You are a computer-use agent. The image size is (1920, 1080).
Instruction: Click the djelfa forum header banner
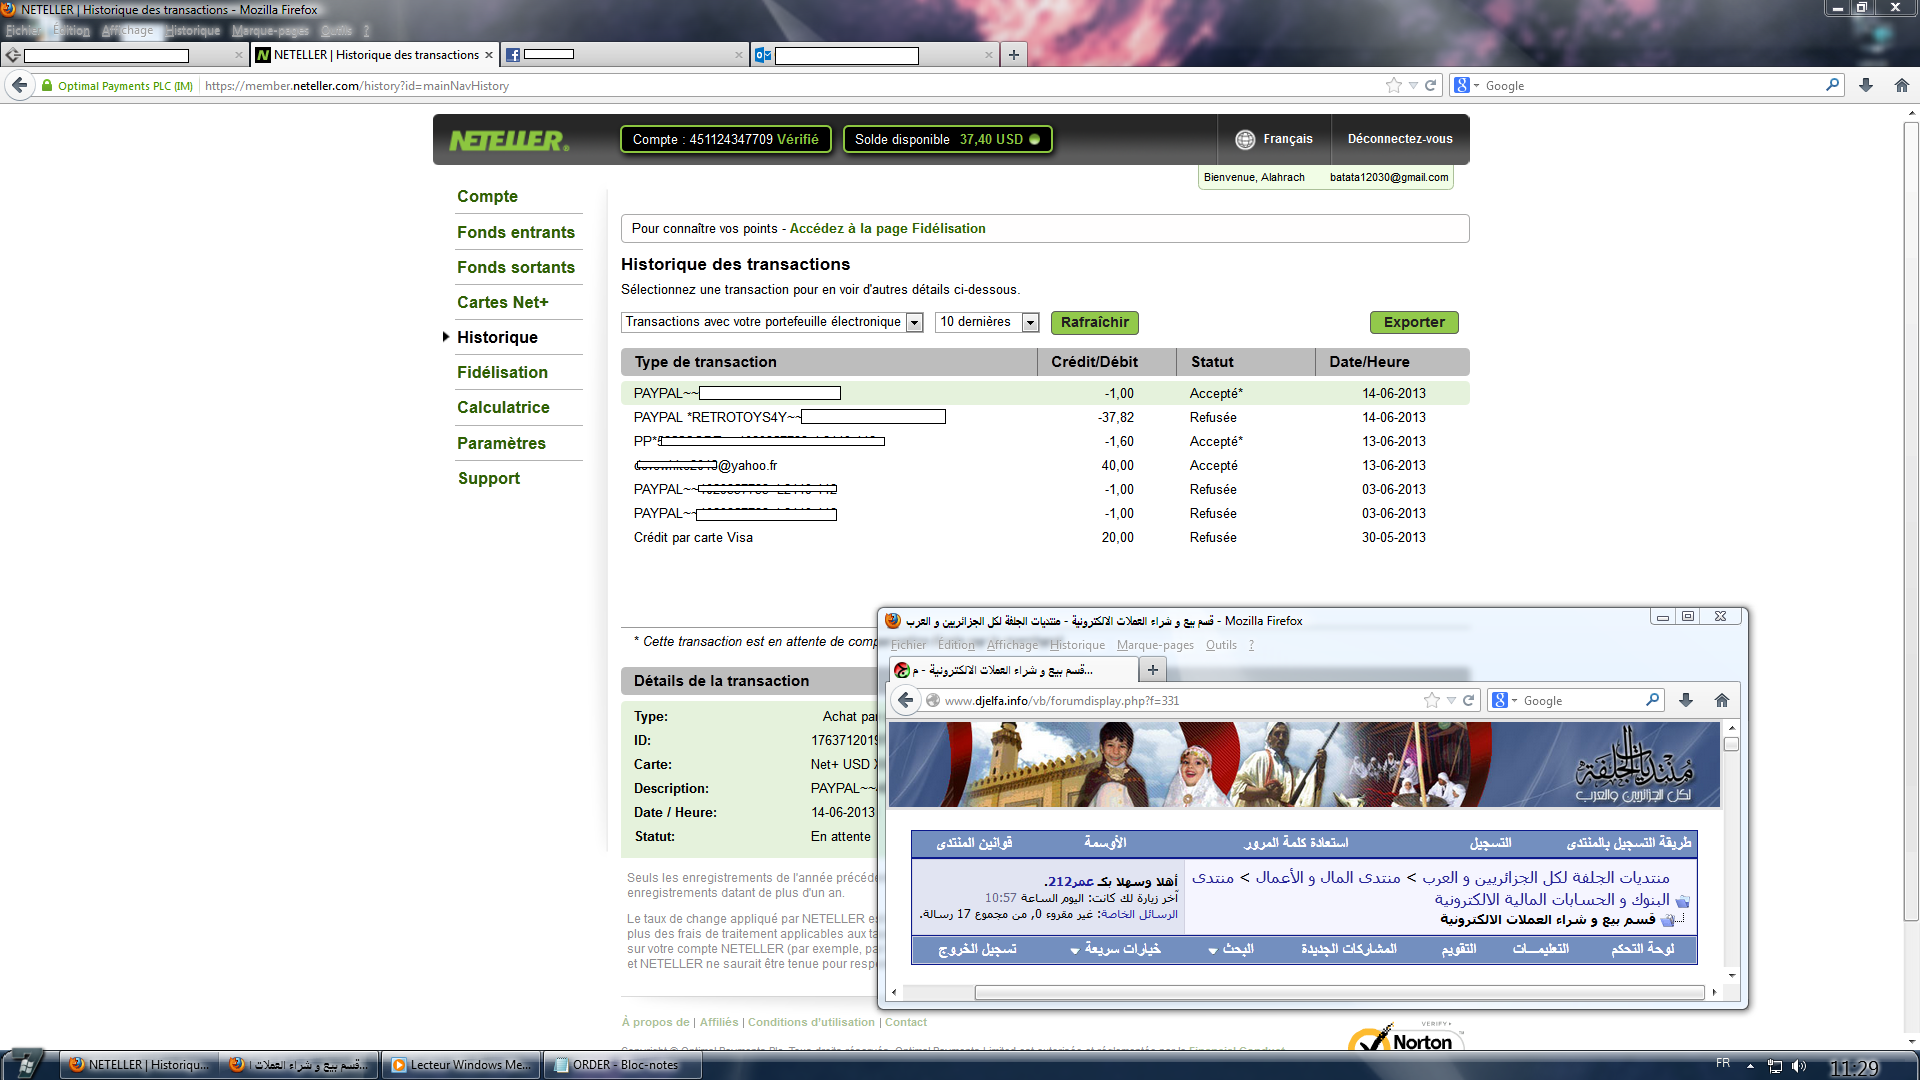point(1304,765)
